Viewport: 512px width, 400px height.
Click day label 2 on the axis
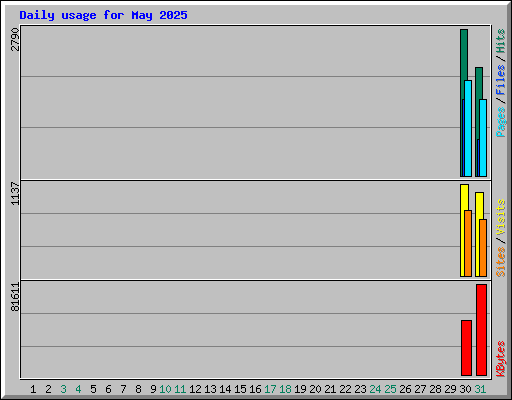(x=48, y=389)
